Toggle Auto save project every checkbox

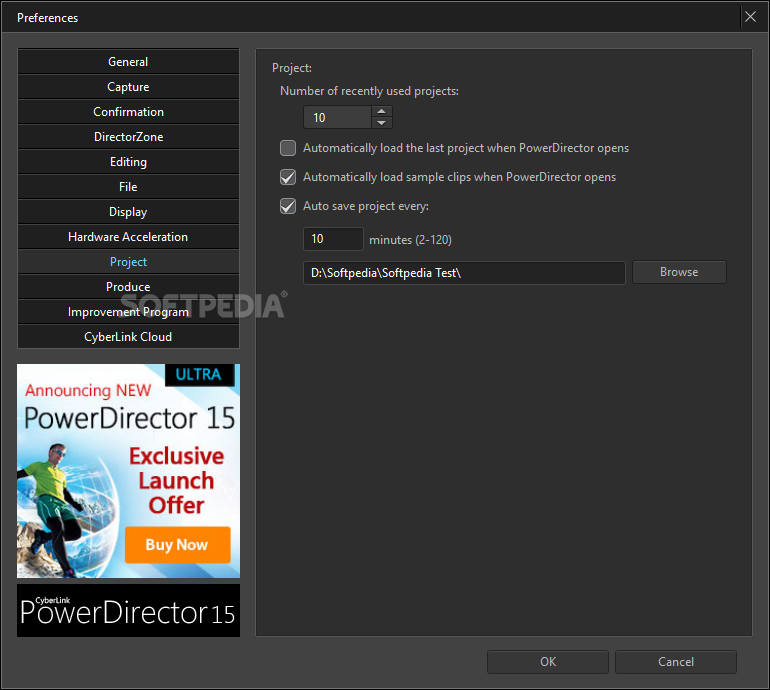click(x=288, y=206)
